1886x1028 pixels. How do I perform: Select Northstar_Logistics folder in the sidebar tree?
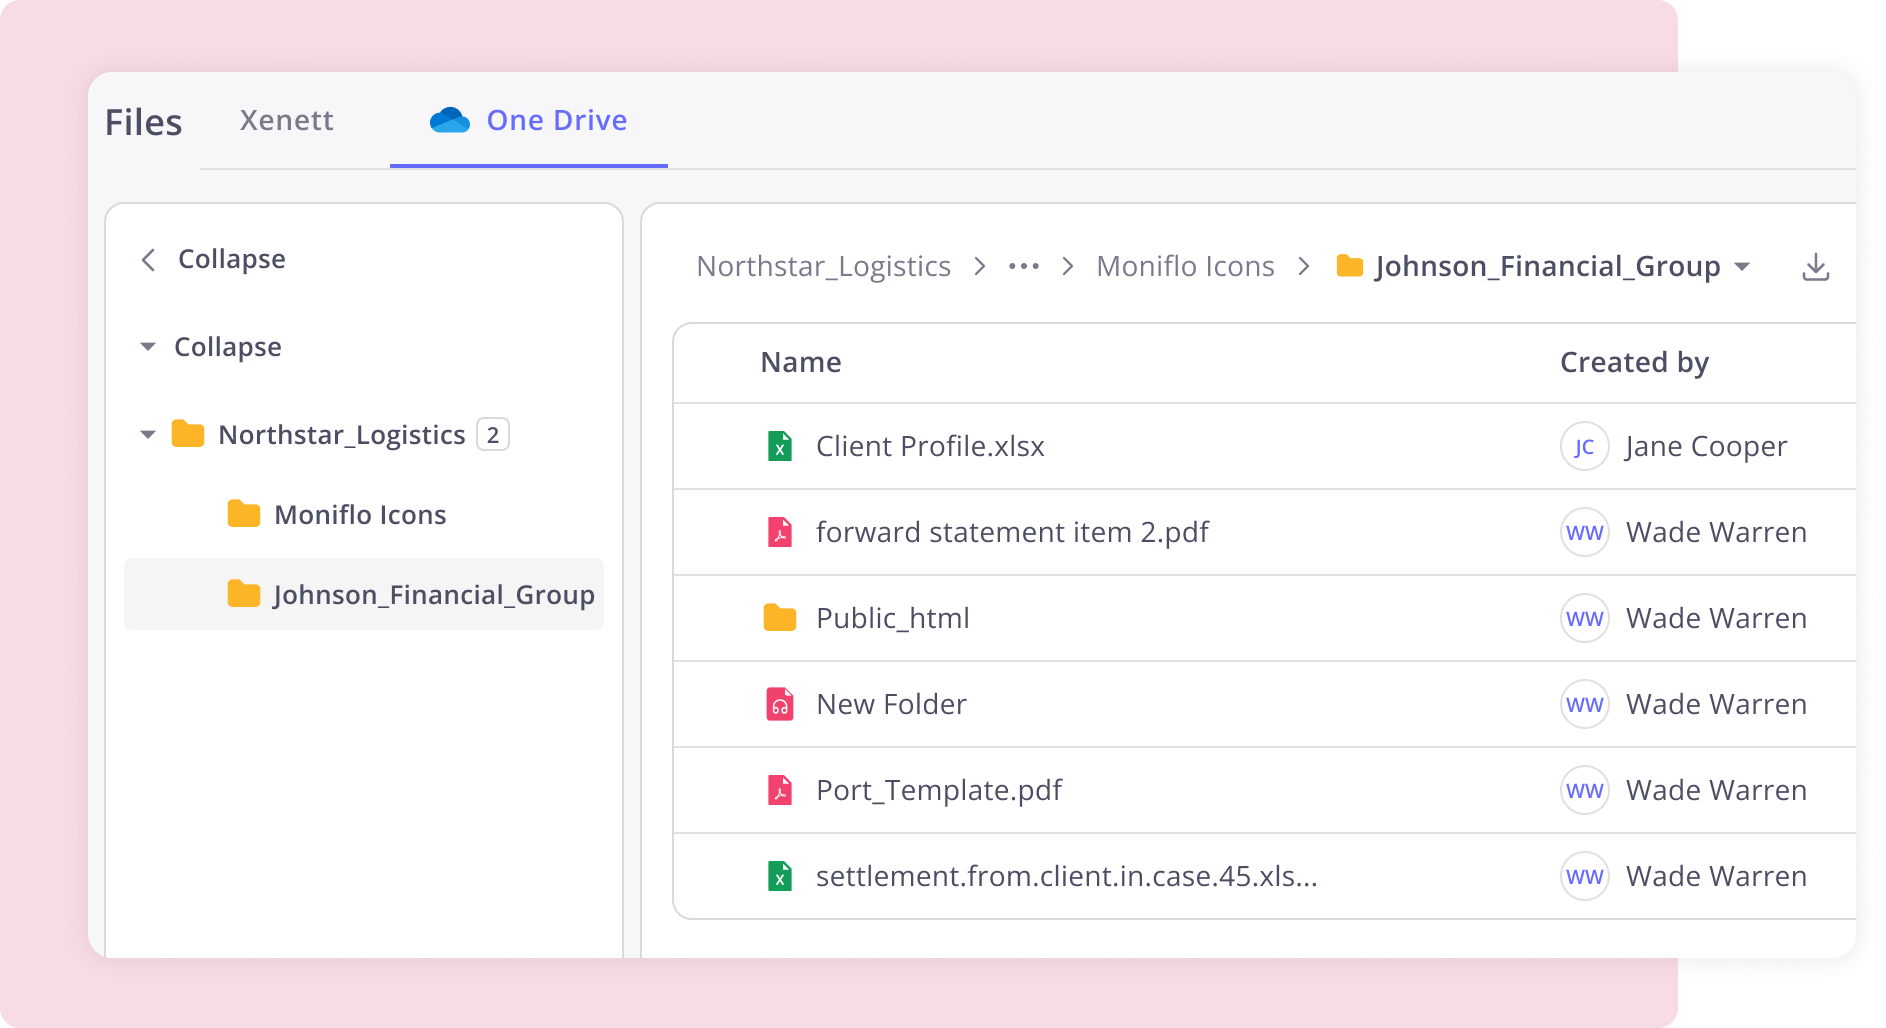click(342, 435)
